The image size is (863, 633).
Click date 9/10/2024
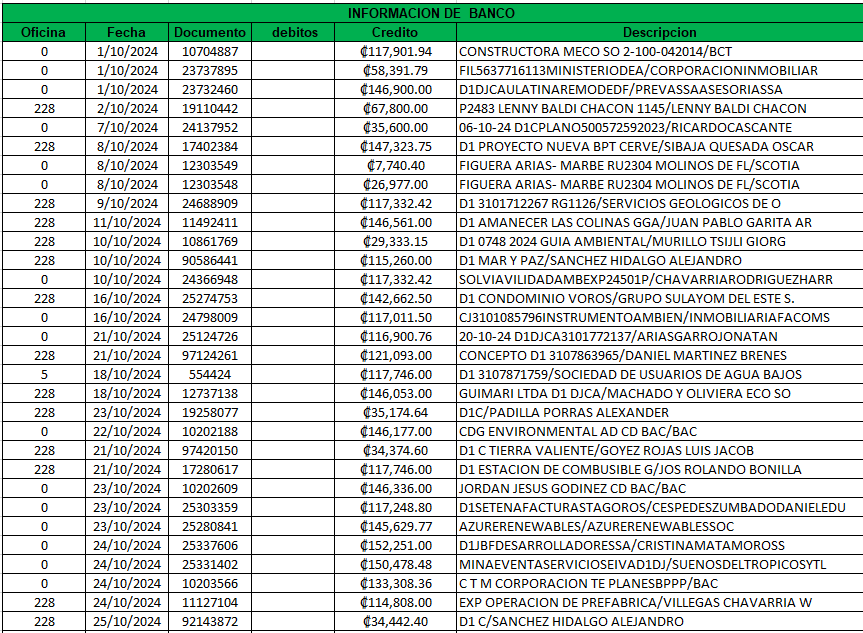point(127,204)
